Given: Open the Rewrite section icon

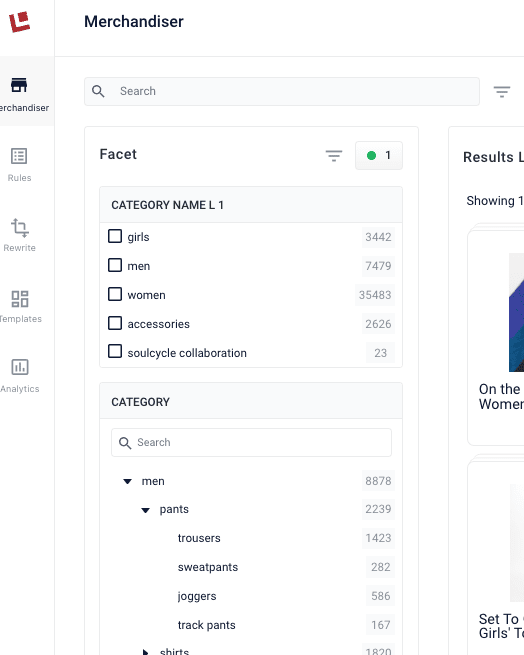Looking at the screenshot, I should click(x=19, y=228).
